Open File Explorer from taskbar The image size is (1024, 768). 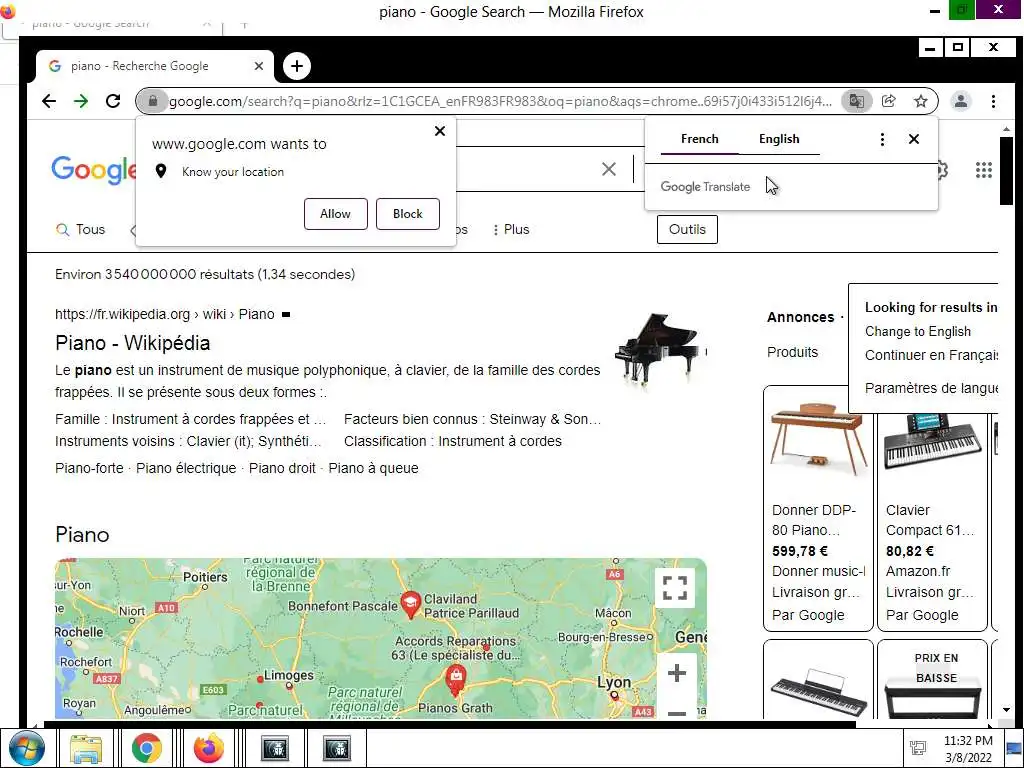(x=86, y=748)
